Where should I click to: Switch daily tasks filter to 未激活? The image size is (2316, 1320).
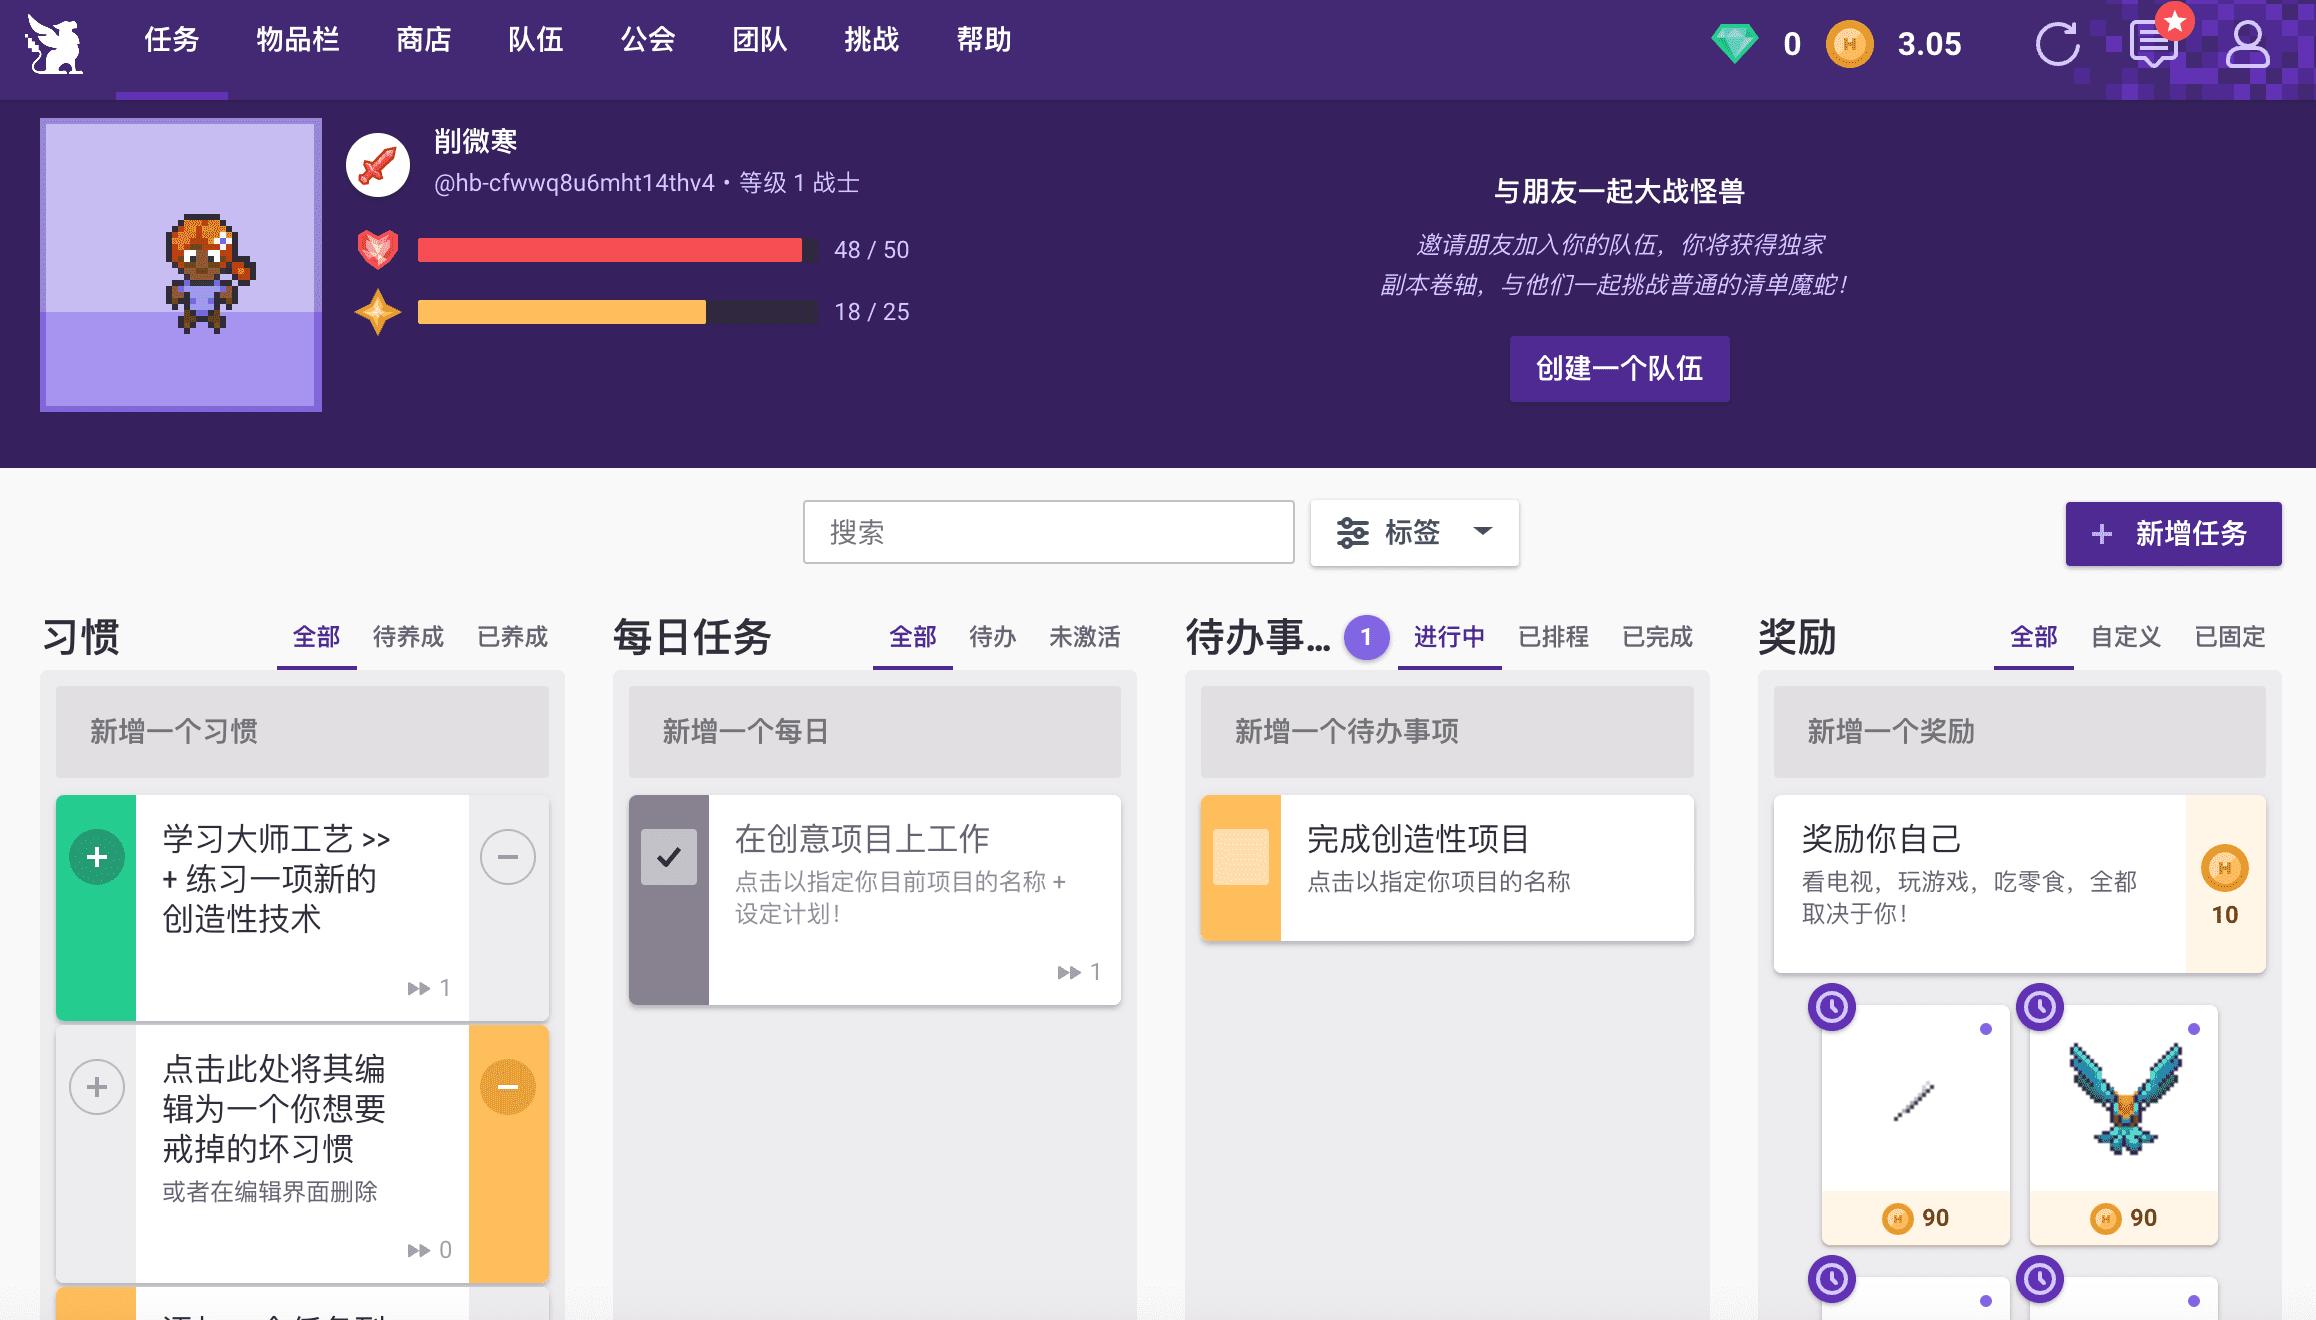1084,637
